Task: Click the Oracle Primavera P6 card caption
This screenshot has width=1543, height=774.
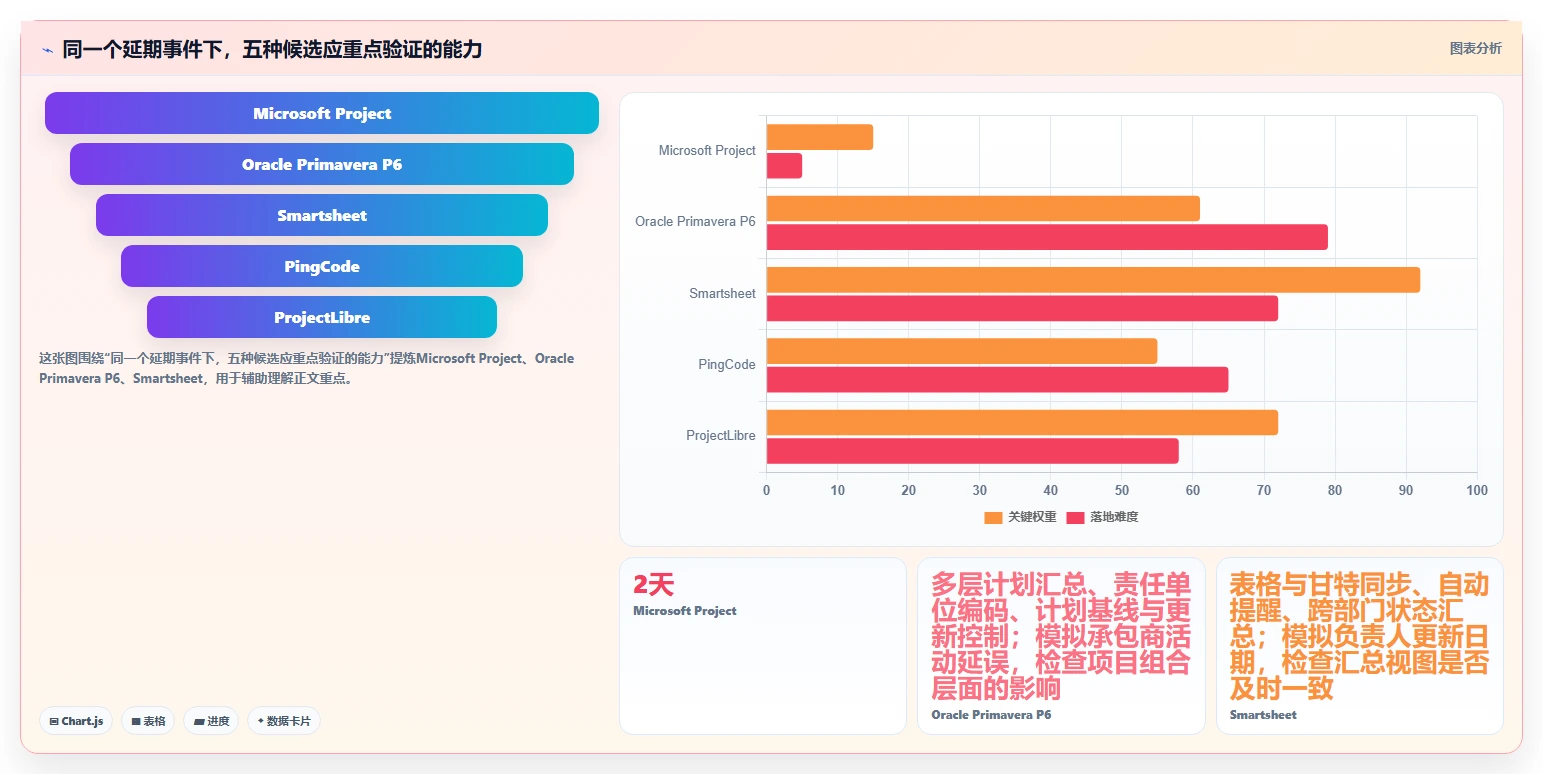Action: [991, 715]
